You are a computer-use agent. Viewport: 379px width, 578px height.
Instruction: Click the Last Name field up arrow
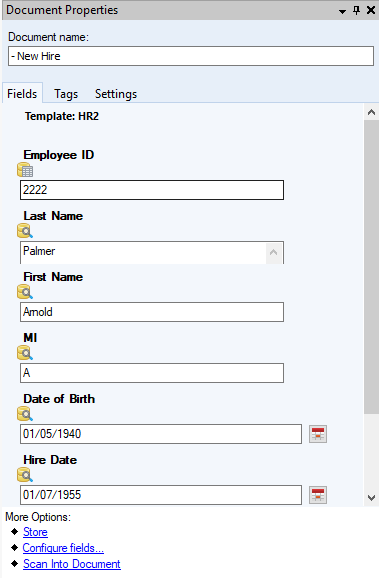pyautogui.click(x=274, y=253)
